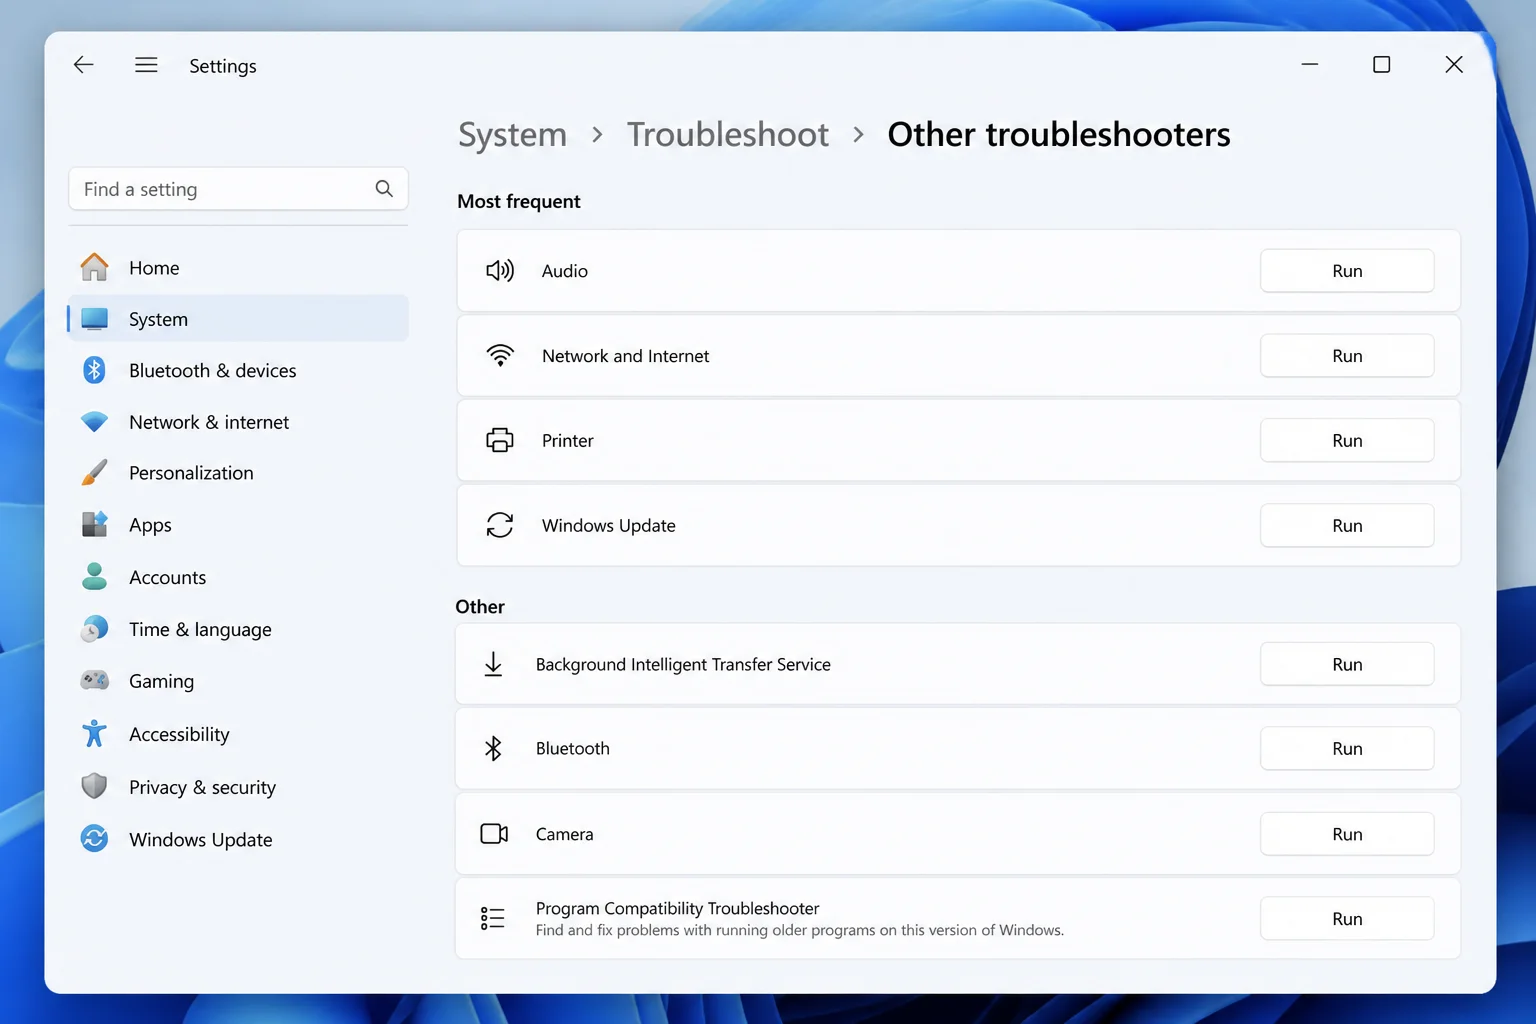Run the Camera troubleshooter
Image resolution: width=1536 pixels, height=1024 pixels.
point(1347,834)
